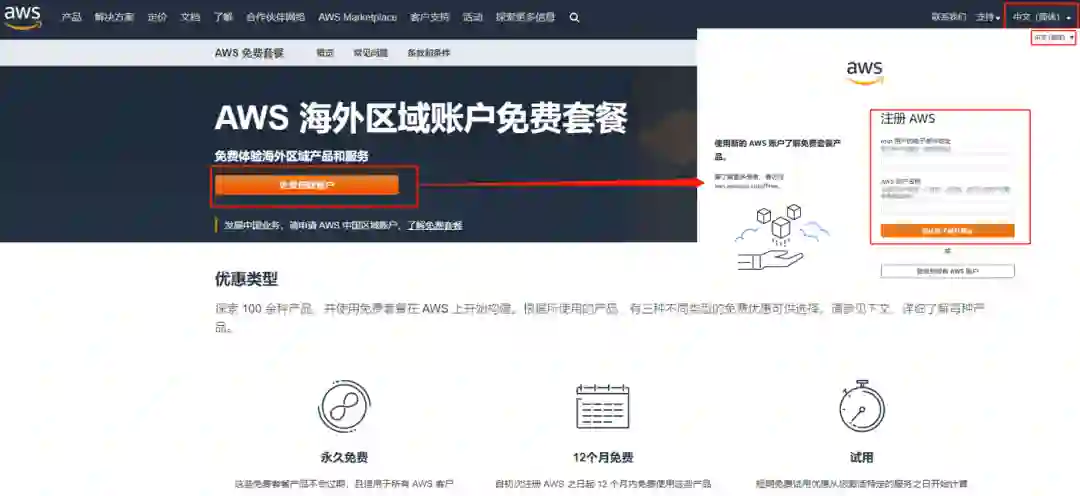Click the 试用 heading
Screen dimensions: 1080x496
click(862, 458)
